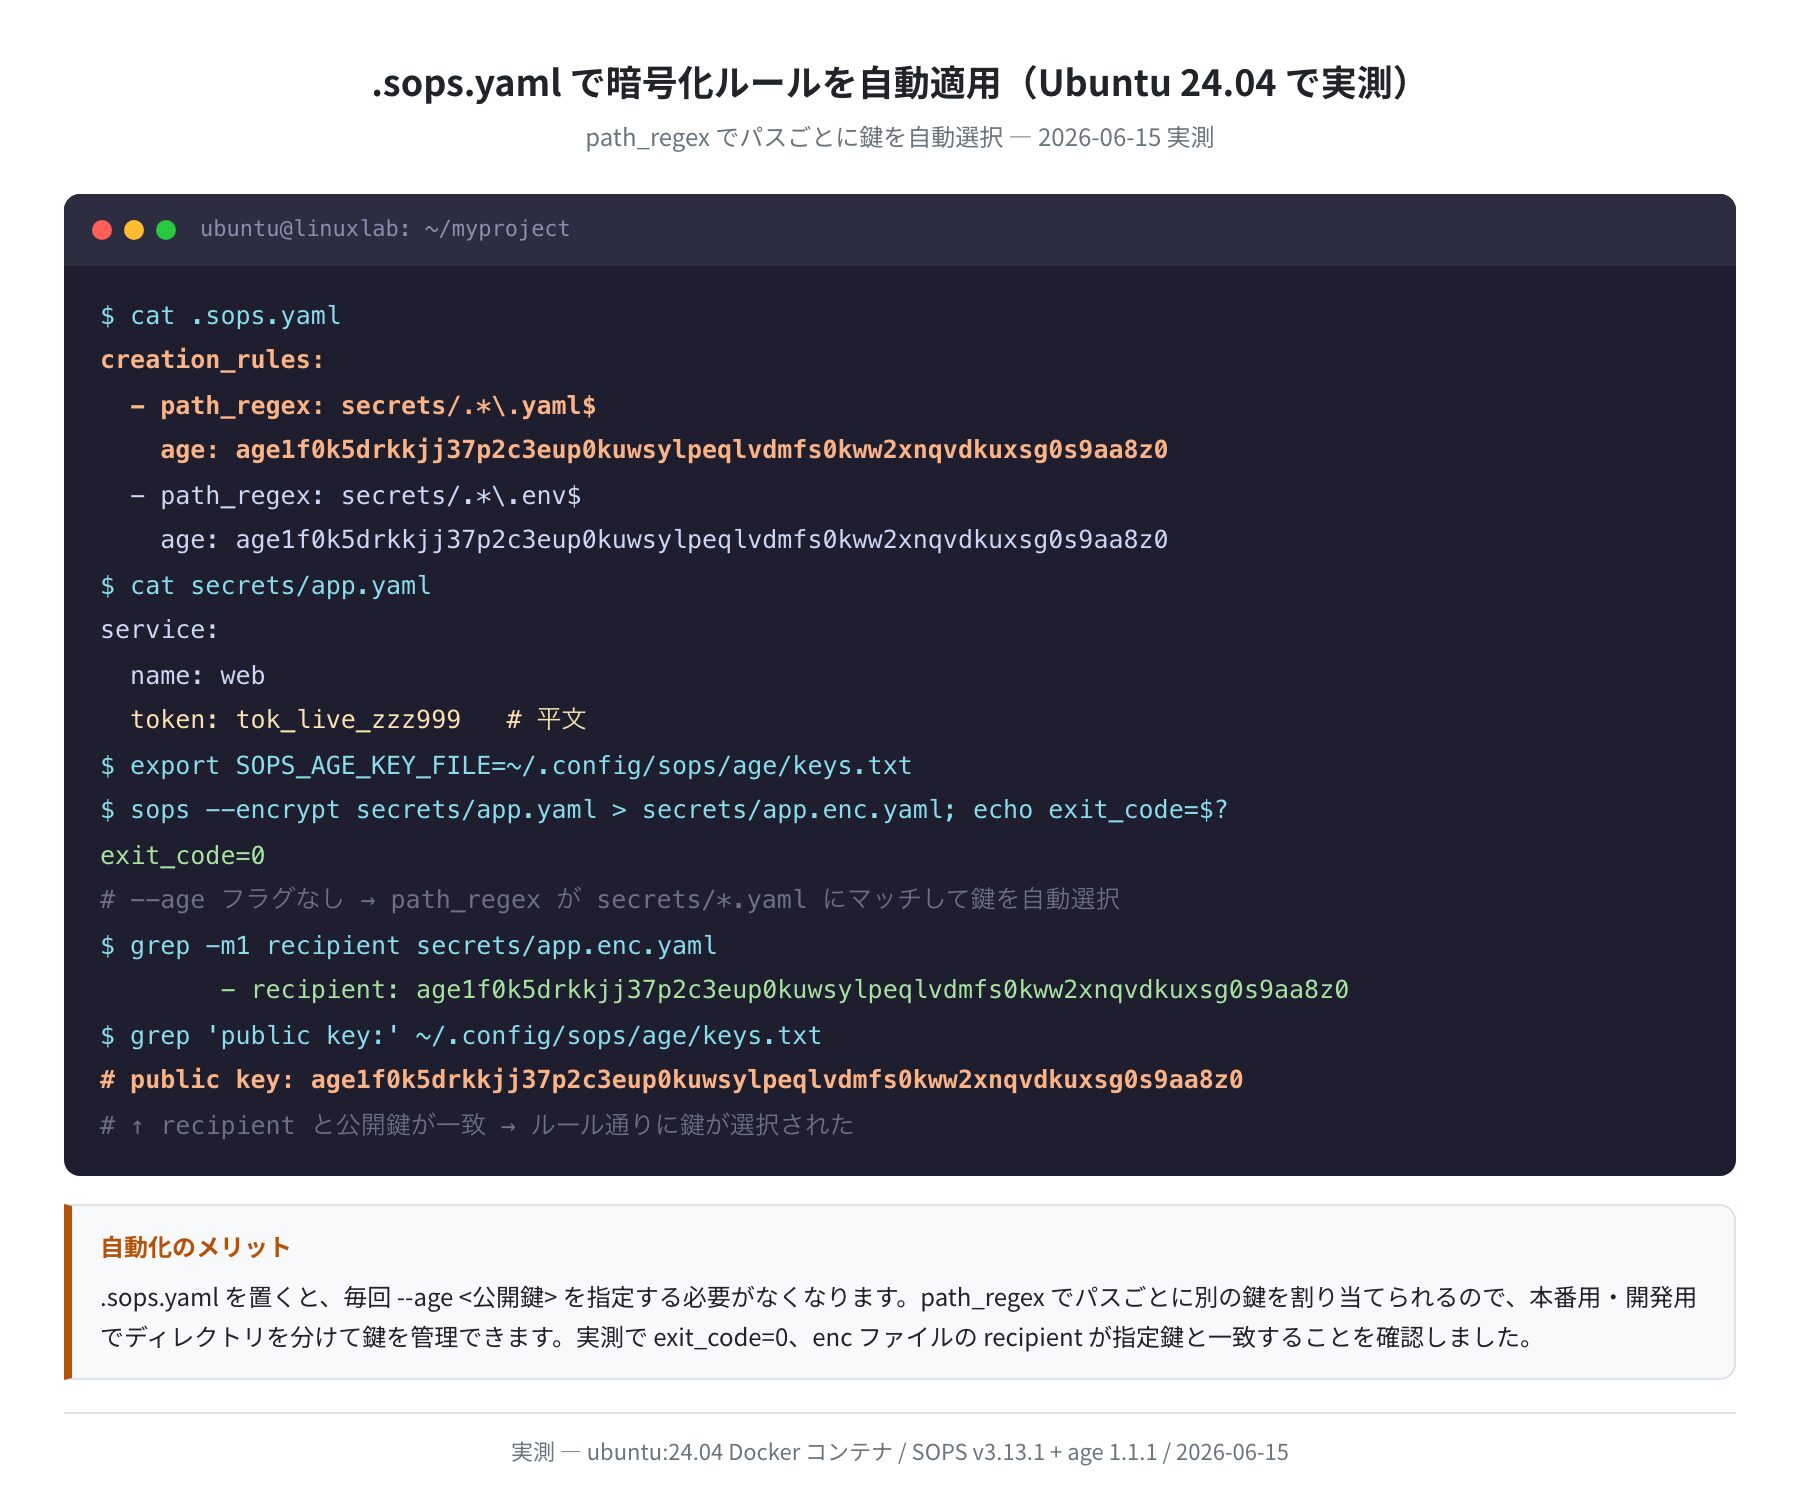This screenshot has height=1506, width=1800.
Task: Click the page heading '.sops.yaml で暗号化ルールを自動適用'
Action: pos(686,83)
